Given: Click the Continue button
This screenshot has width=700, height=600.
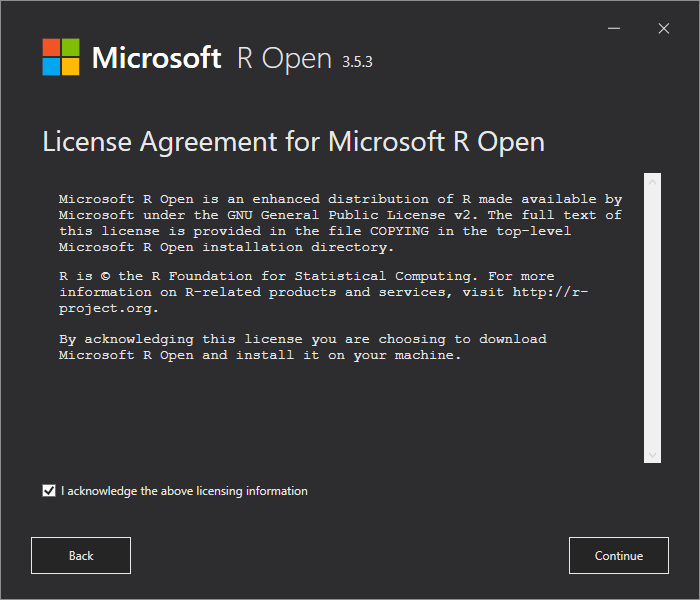Looking at the screenshot, I should pos(619,555).
